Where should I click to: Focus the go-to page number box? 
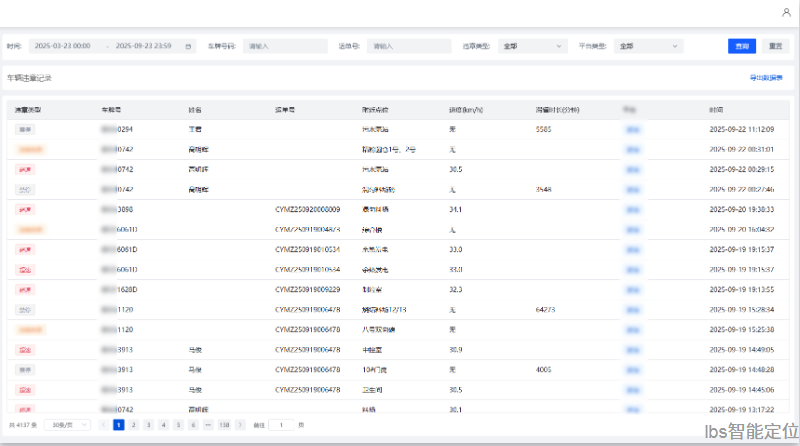tap(281, 425)
